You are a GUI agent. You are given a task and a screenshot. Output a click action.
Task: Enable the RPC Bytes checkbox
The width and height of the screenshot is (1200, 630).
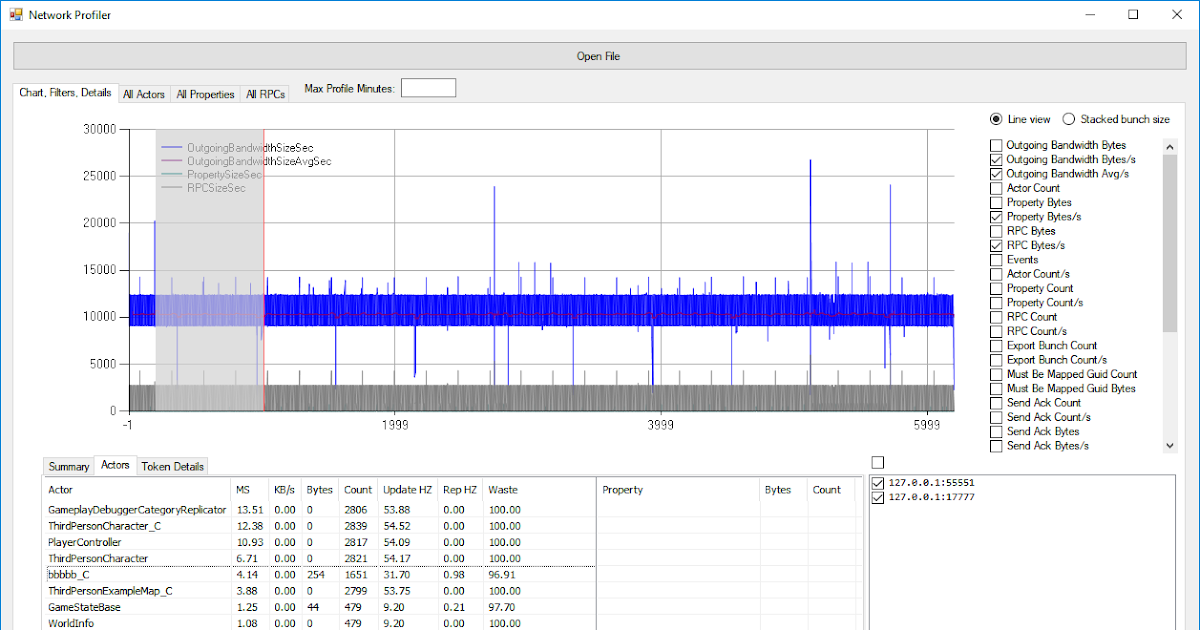(x=996, y=231)
